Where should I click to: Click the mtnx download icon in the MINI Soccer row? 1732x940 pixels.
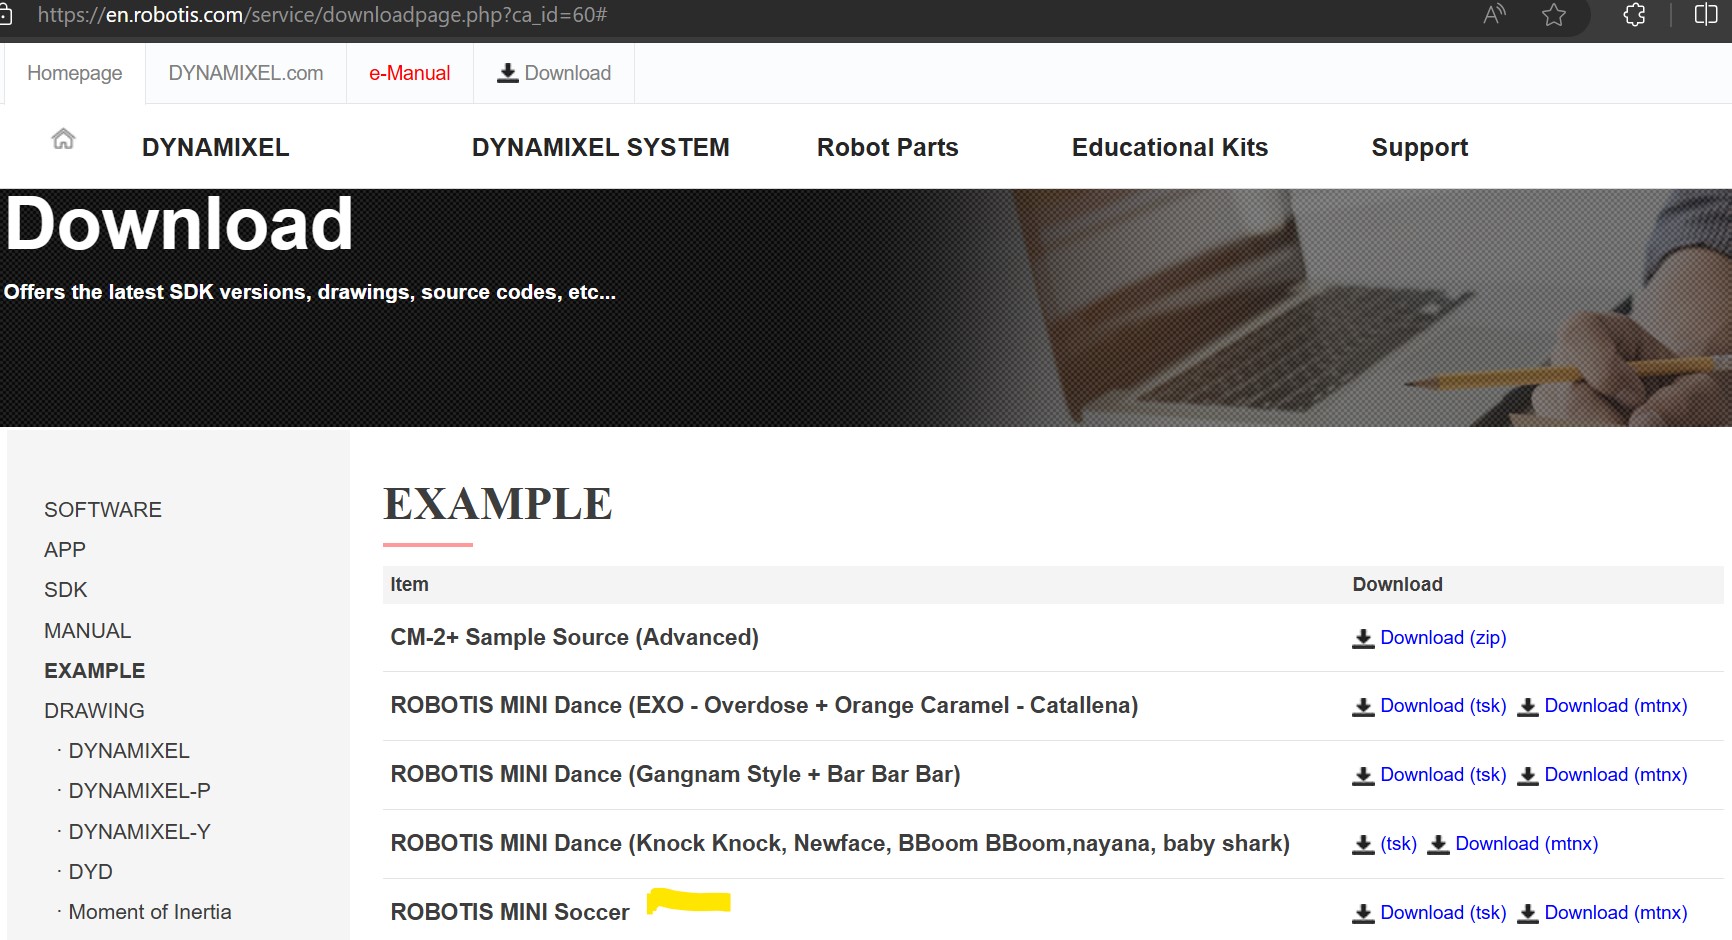tap(1527, 914)
